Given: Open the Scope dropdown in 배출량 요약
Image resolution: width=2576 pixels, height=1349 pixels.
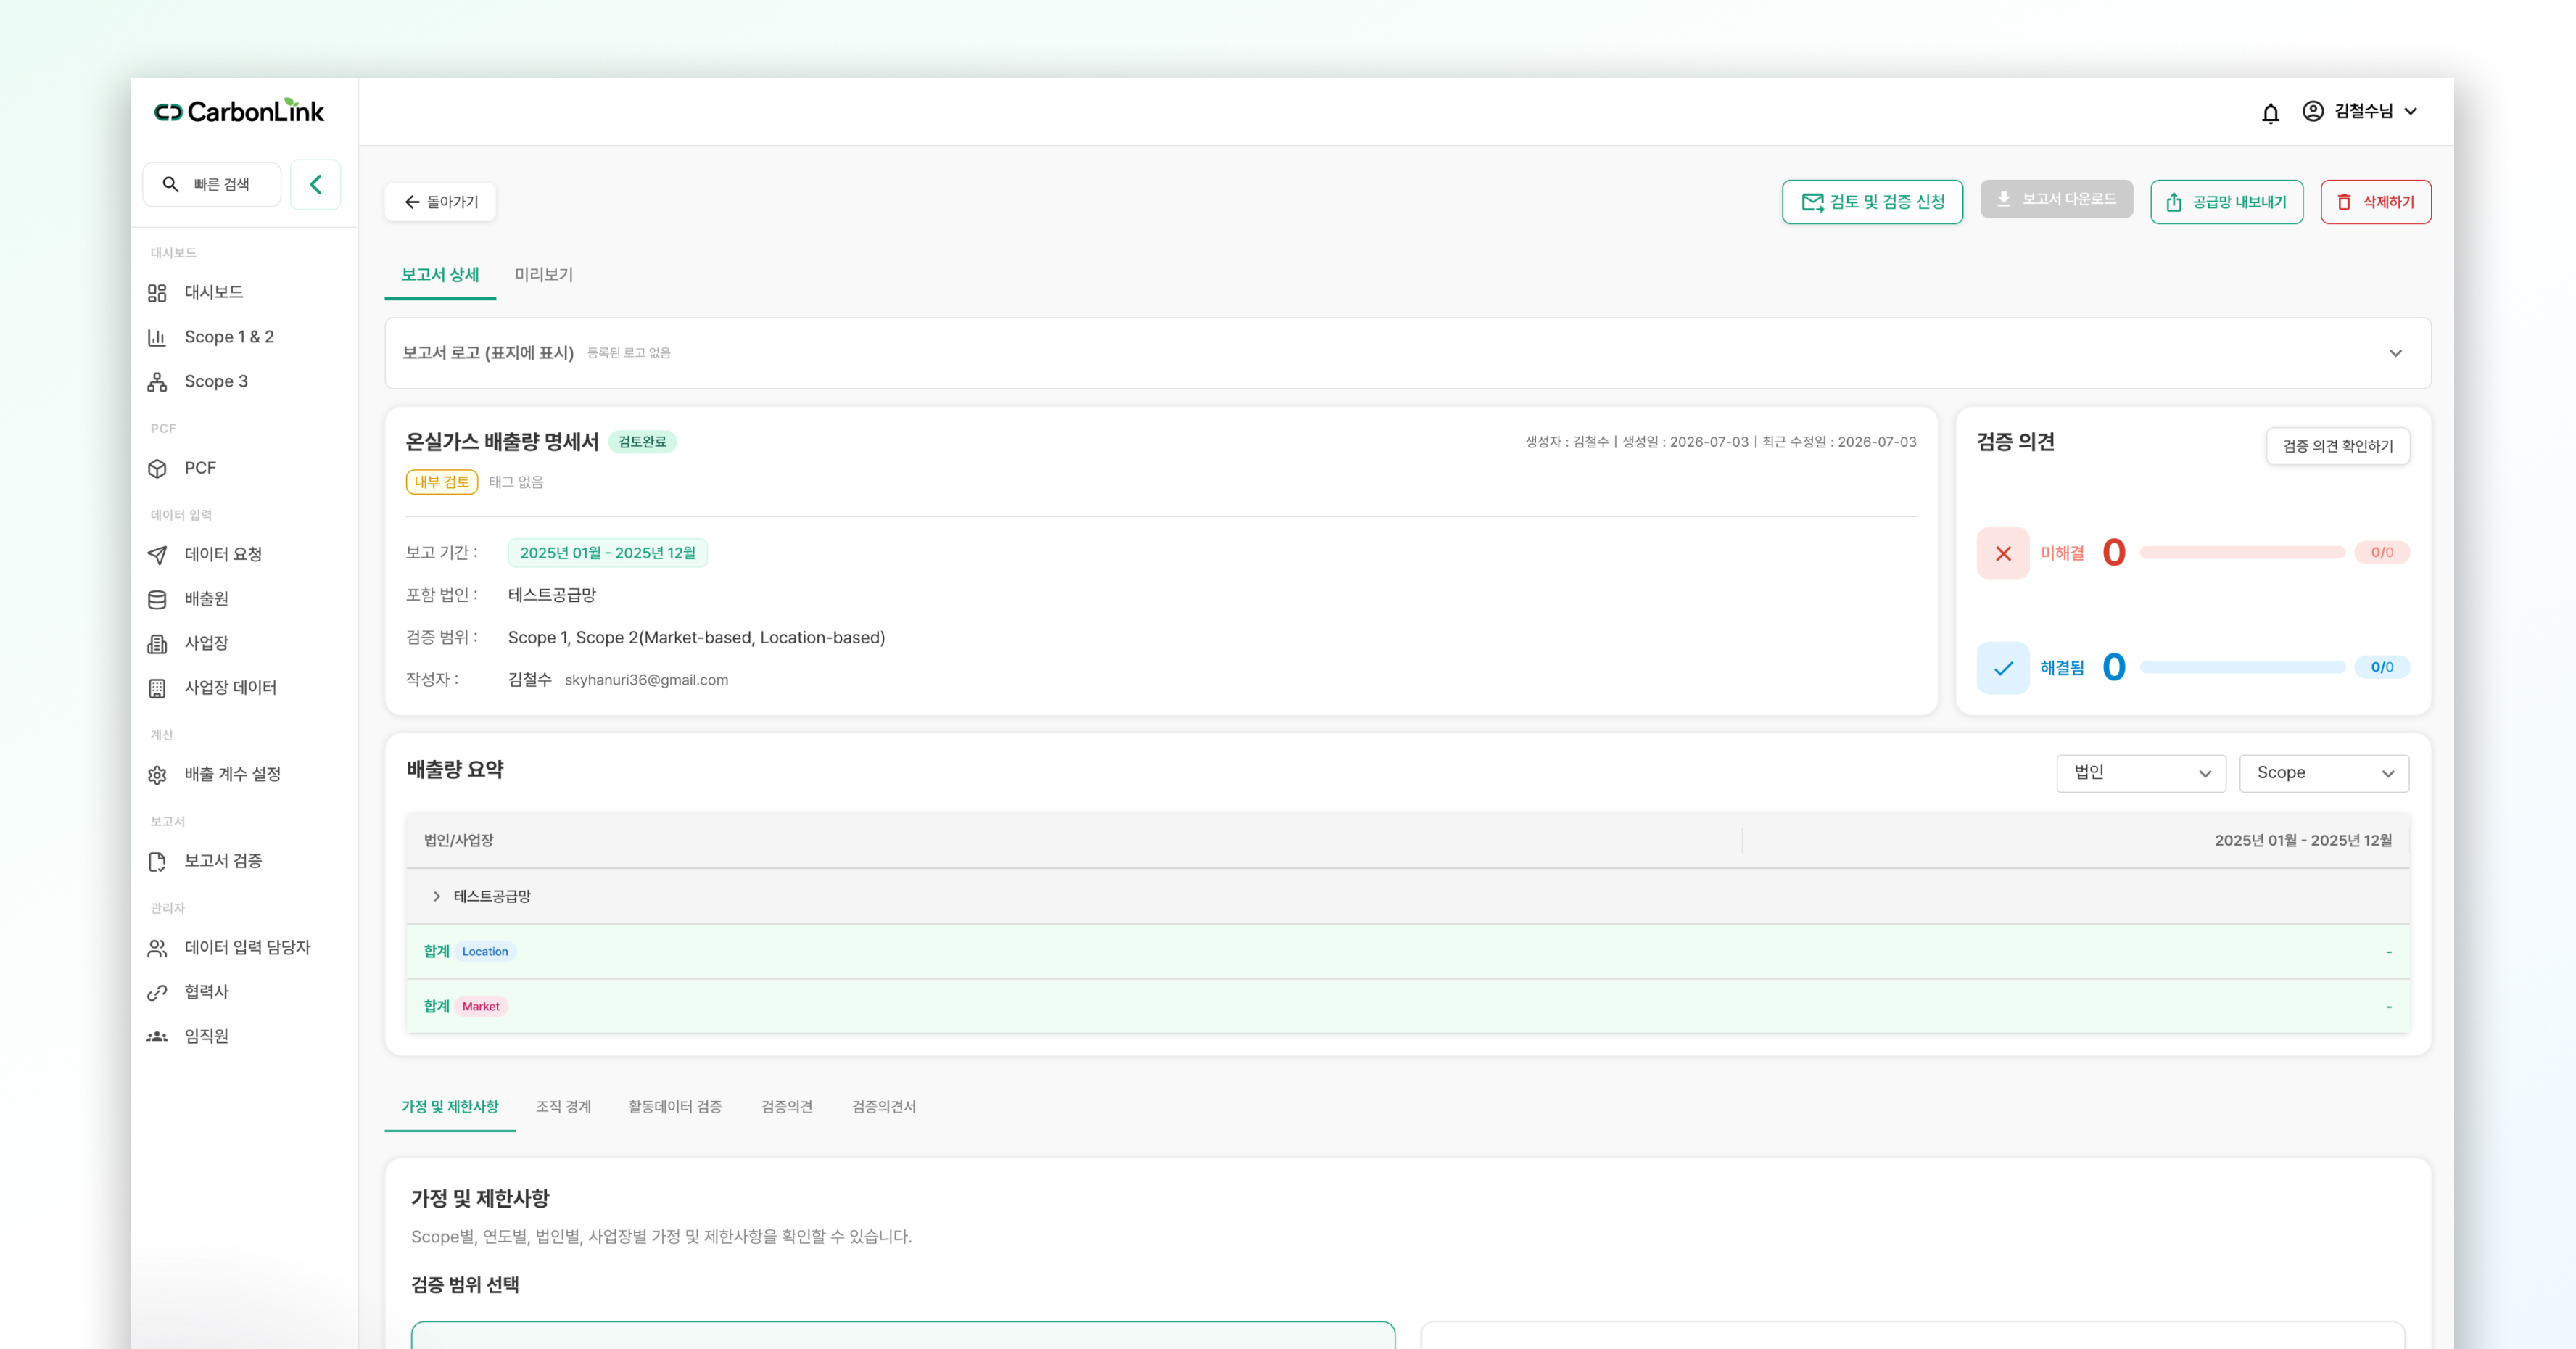Looking at the screenshot, I should coord(2324,773).
